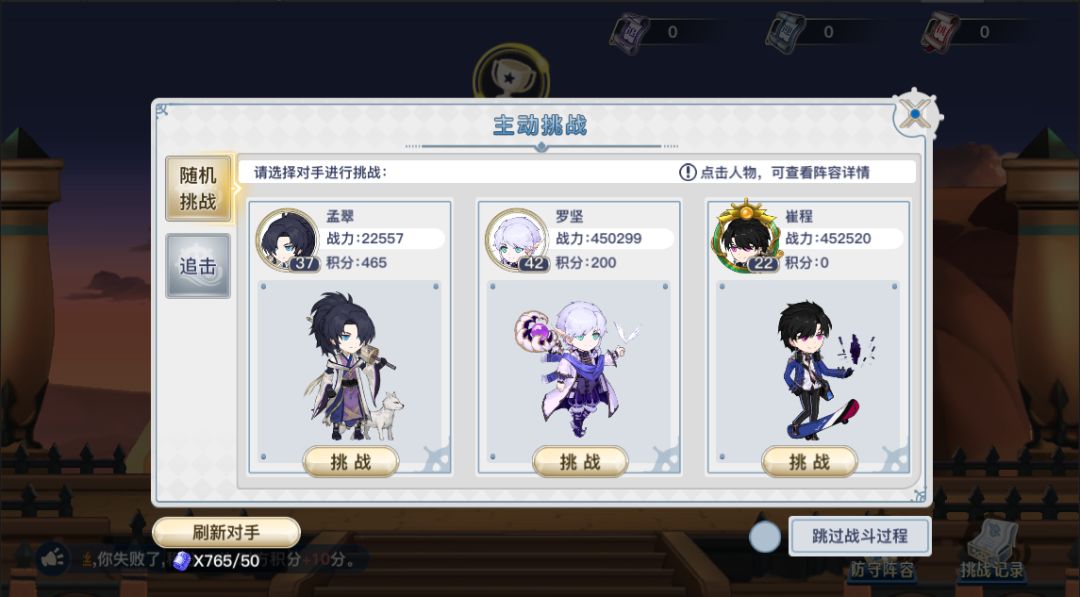View 崔程's skateboard character lineup
Screen dimensions: 1080x597
point(820,370)
